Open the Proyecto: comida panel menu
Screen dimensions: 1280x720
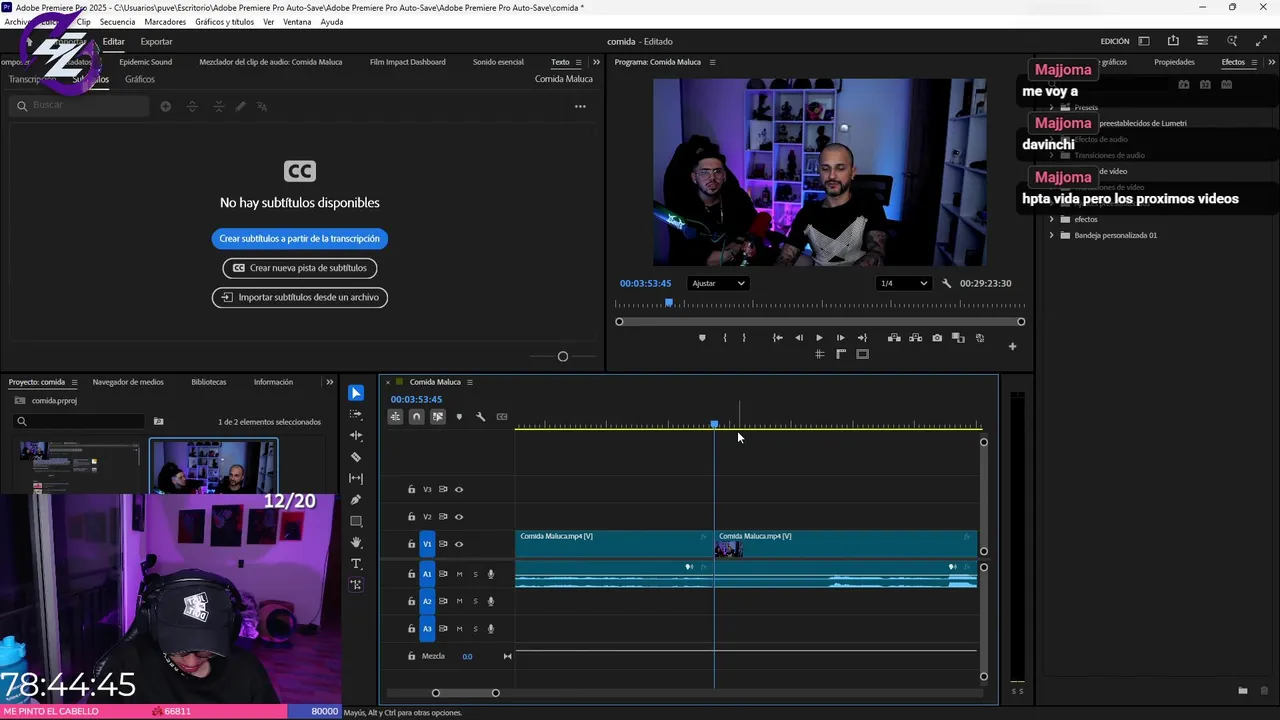point(74,382)
